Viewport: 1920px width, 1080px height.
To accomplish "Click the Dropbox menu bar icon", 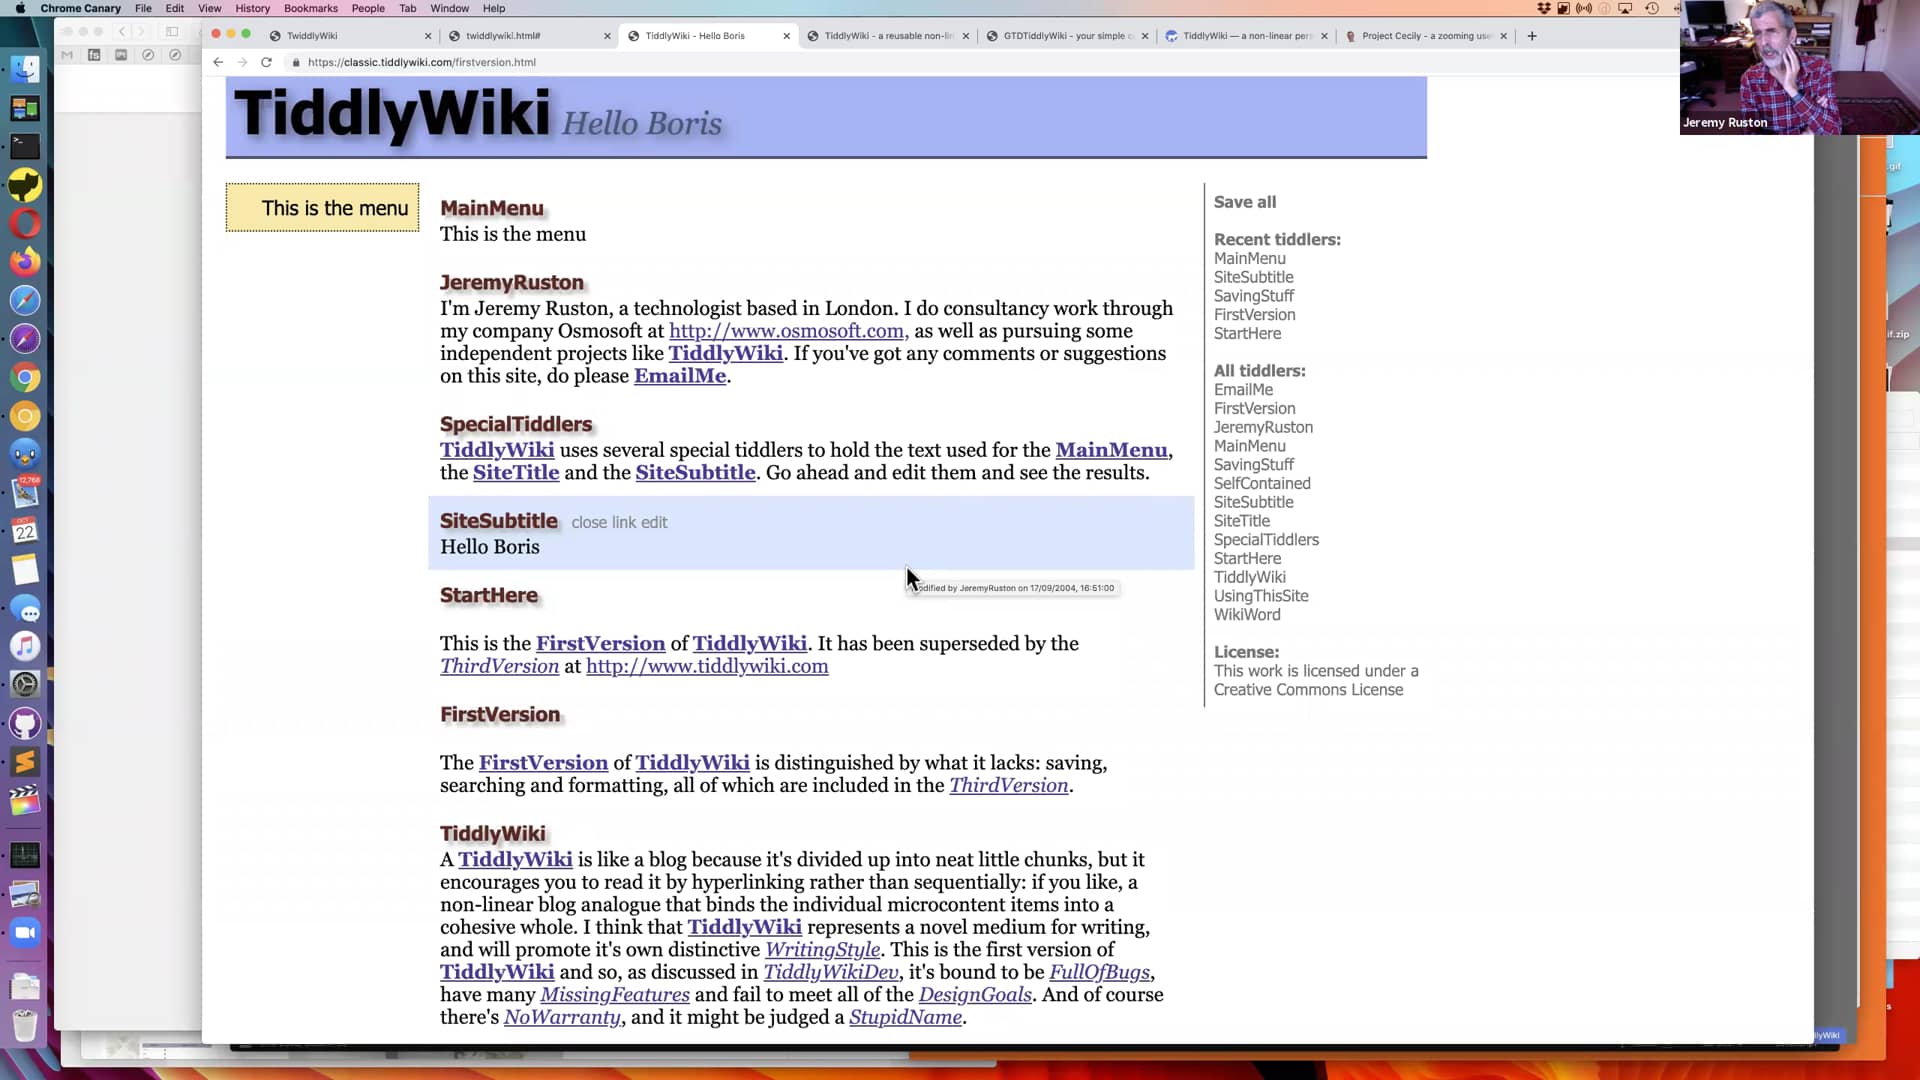I will pos(1544,8).
